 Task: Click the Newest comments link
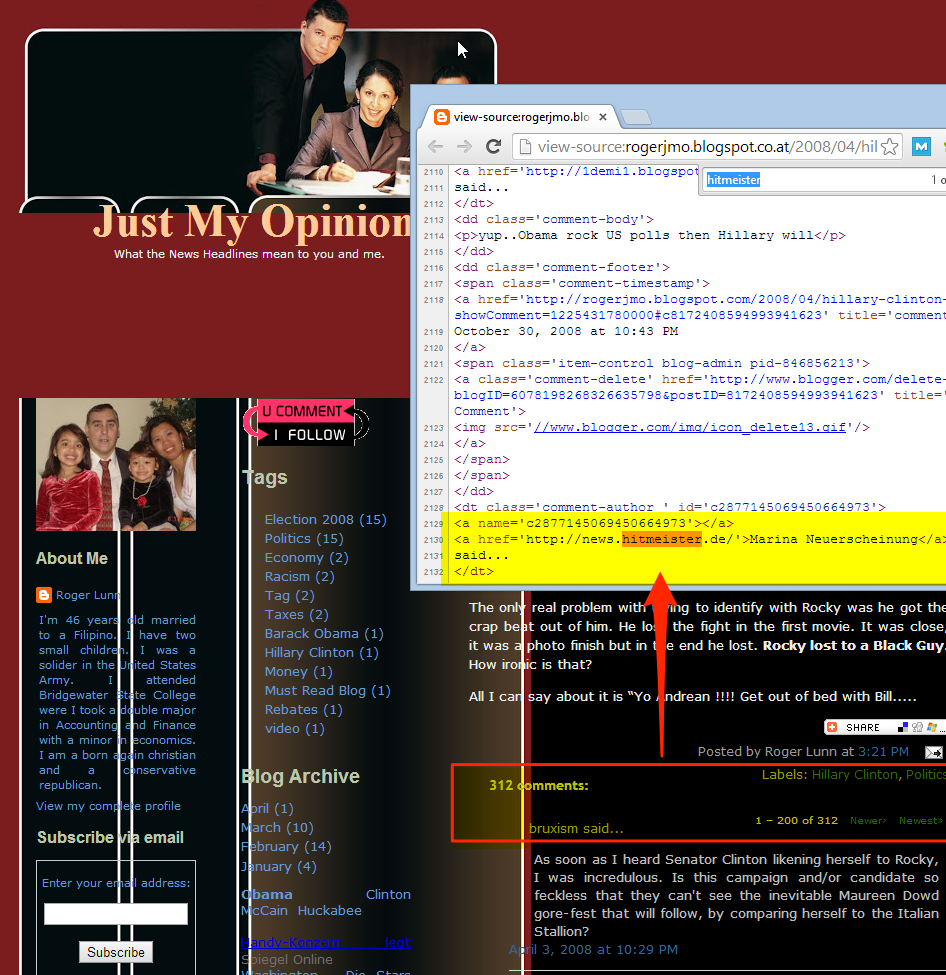tap(920, 821)
